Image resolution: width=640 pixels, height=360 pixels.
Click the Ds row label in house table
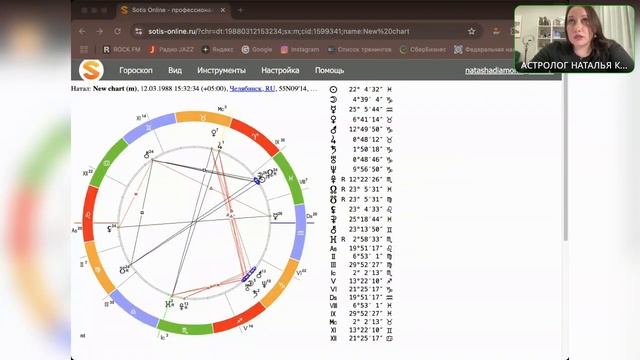point(333,298)
